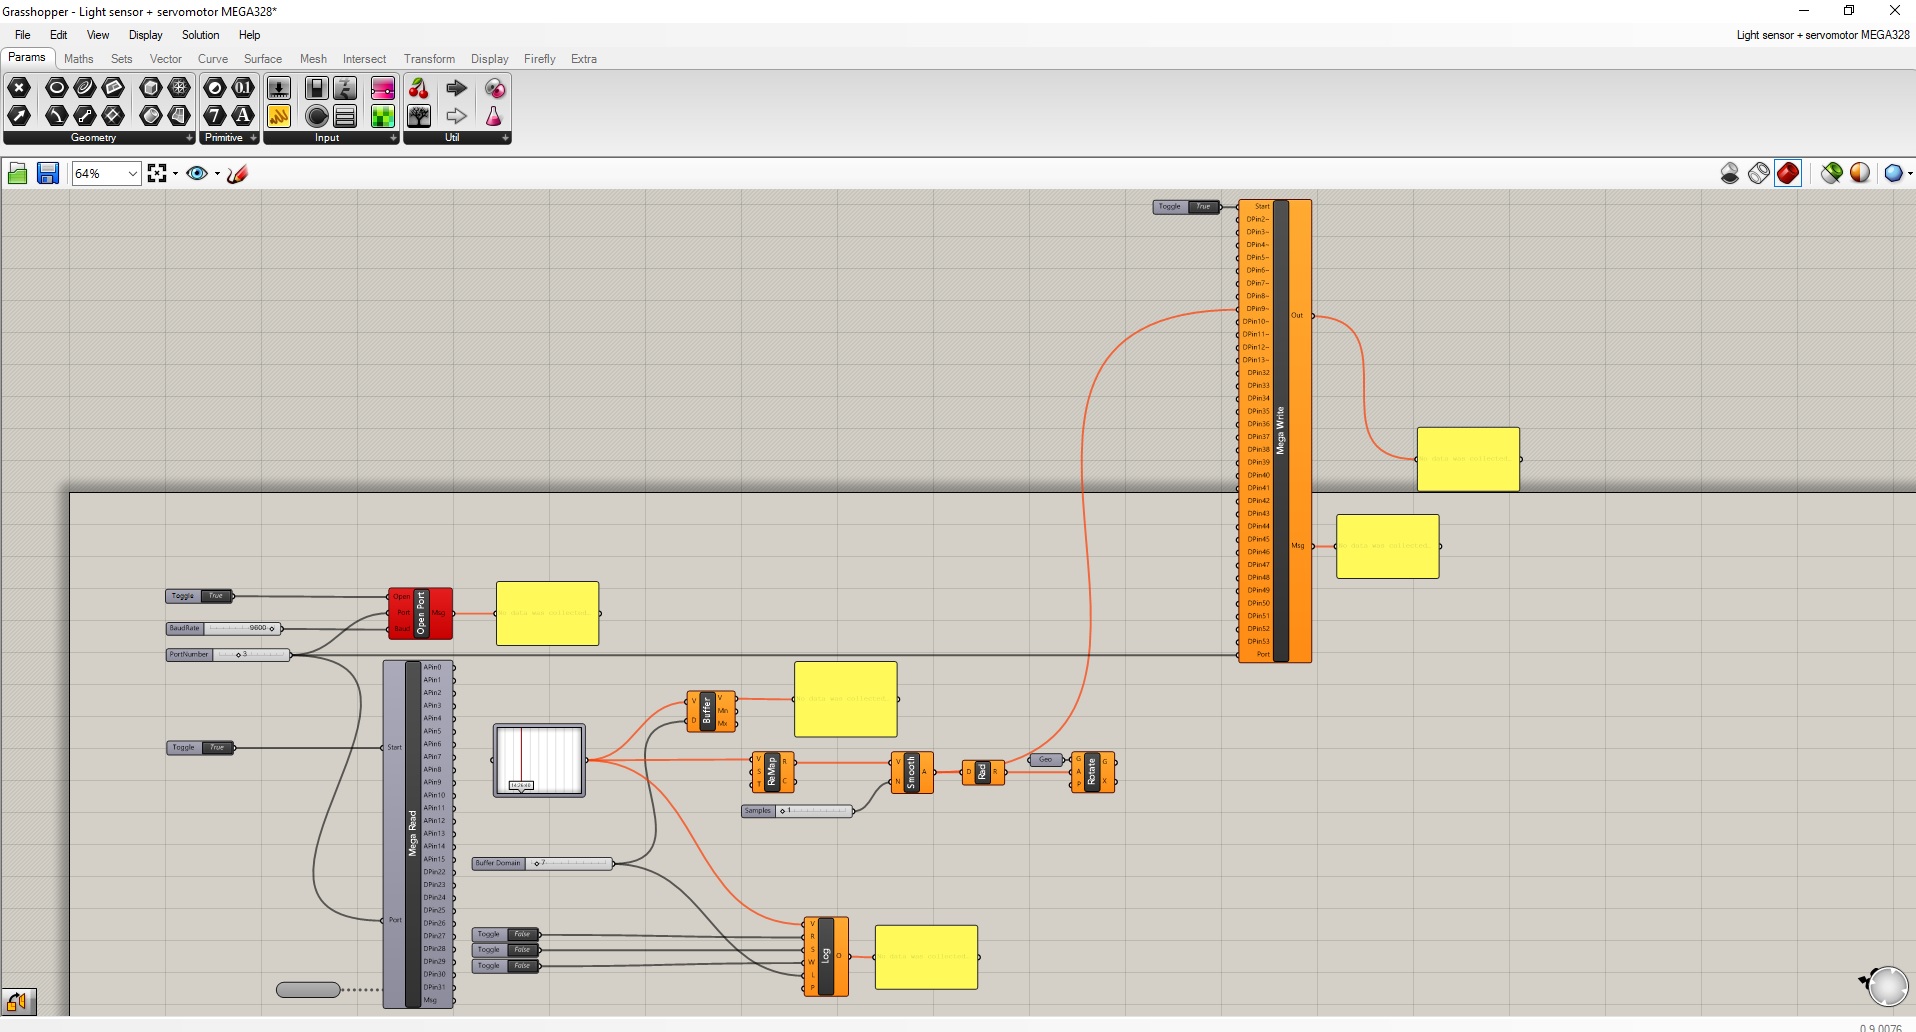1916x1032 pixels.
Task: Open the Display menu in menu bar
Action: 145,35
